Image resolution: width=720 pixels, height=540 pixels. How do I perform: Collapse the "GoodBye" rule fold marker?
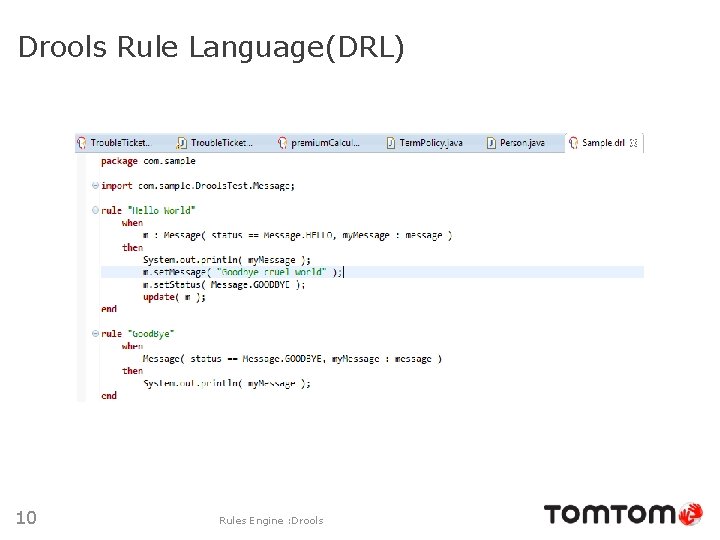95,333
